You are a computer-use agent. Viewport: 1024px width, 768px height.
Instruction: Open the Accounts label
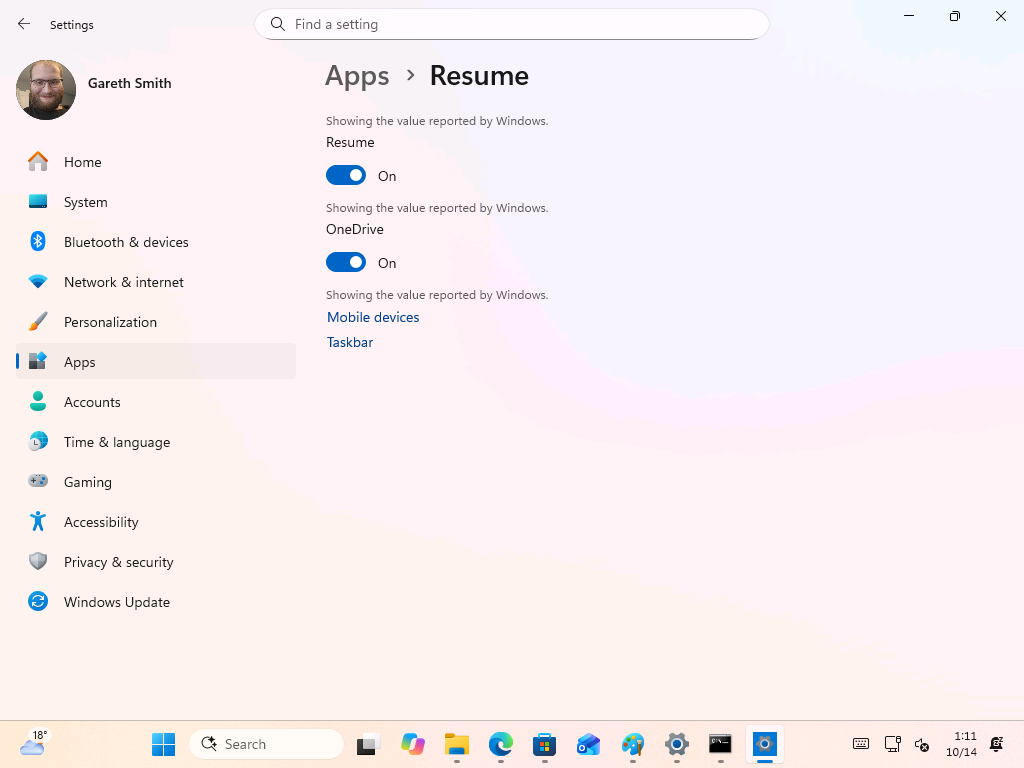[92, 402]
